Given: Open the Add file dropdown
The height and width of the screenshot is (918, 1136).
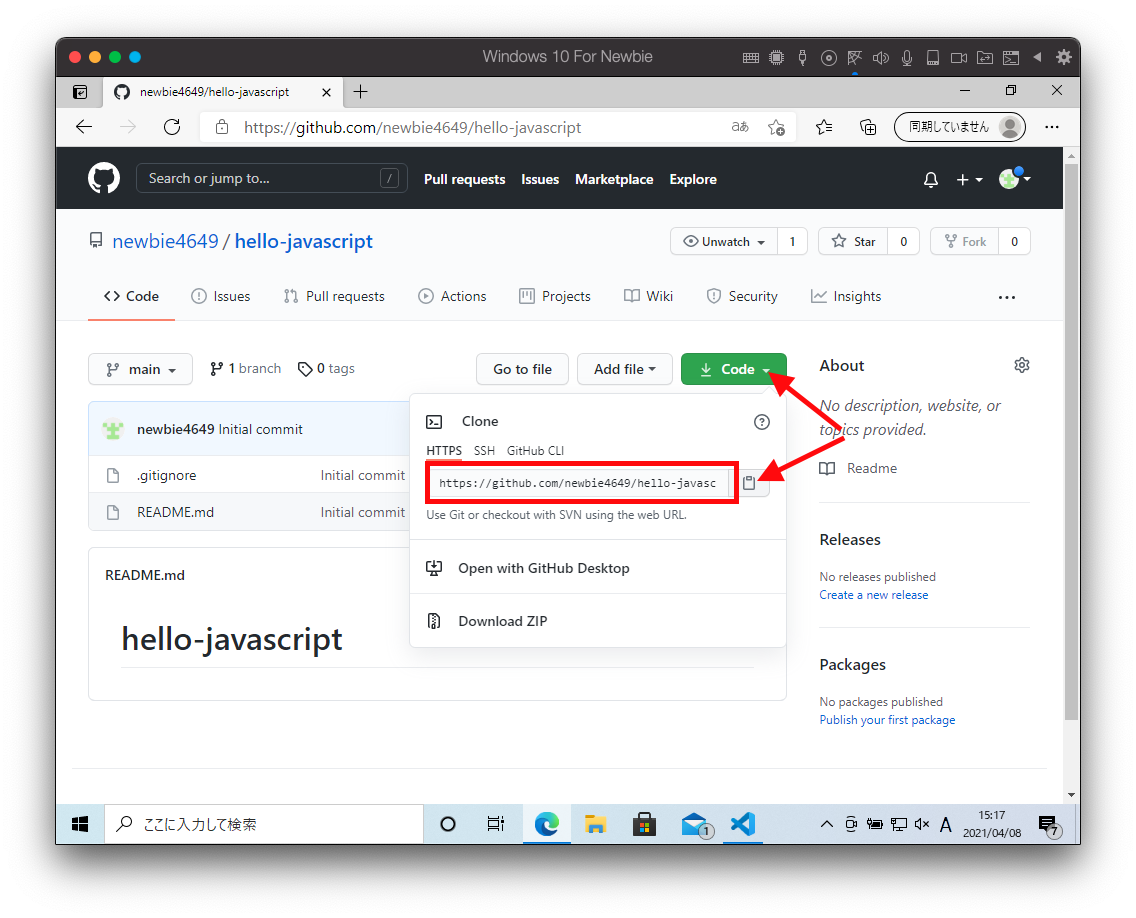Looking at the screenshot, I should [x=625, y=369].
